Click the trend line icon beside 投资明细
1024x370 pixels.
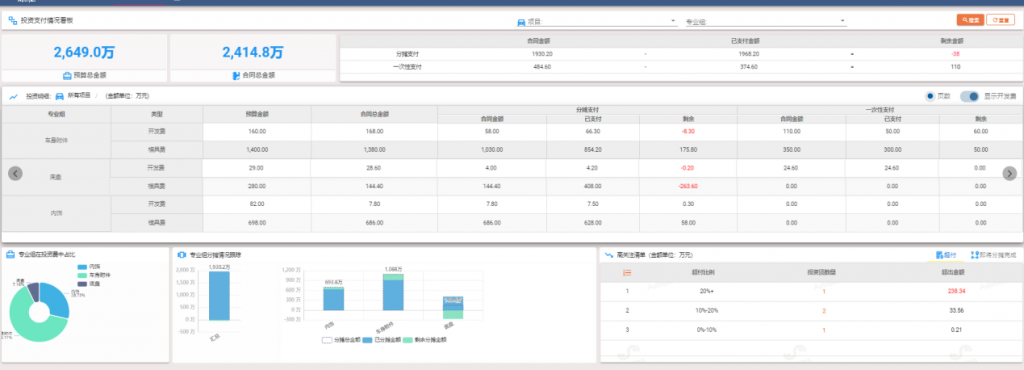[x=14, y=97]
